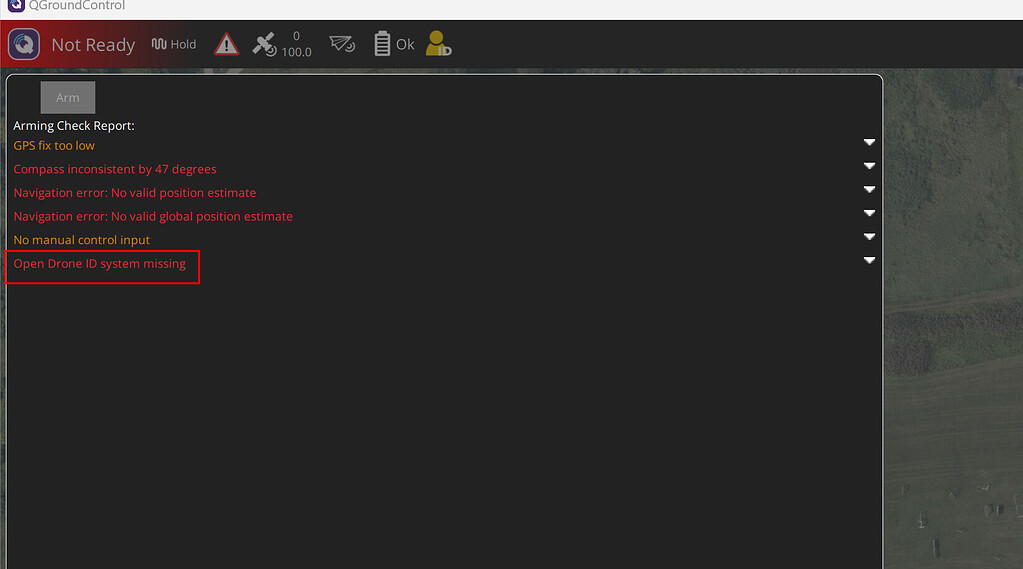Screen dimensions: 1023x569
Task: Select the Open Drone ID system missing message
Action: [x=100, y=264]
